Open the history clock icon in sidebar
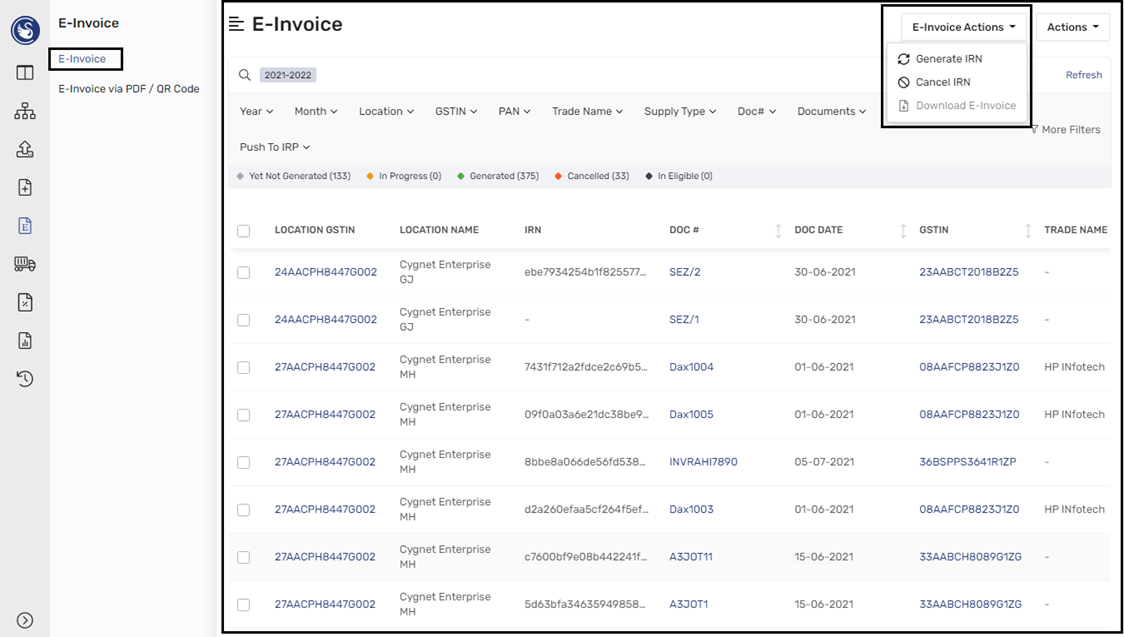 [25, 378]
